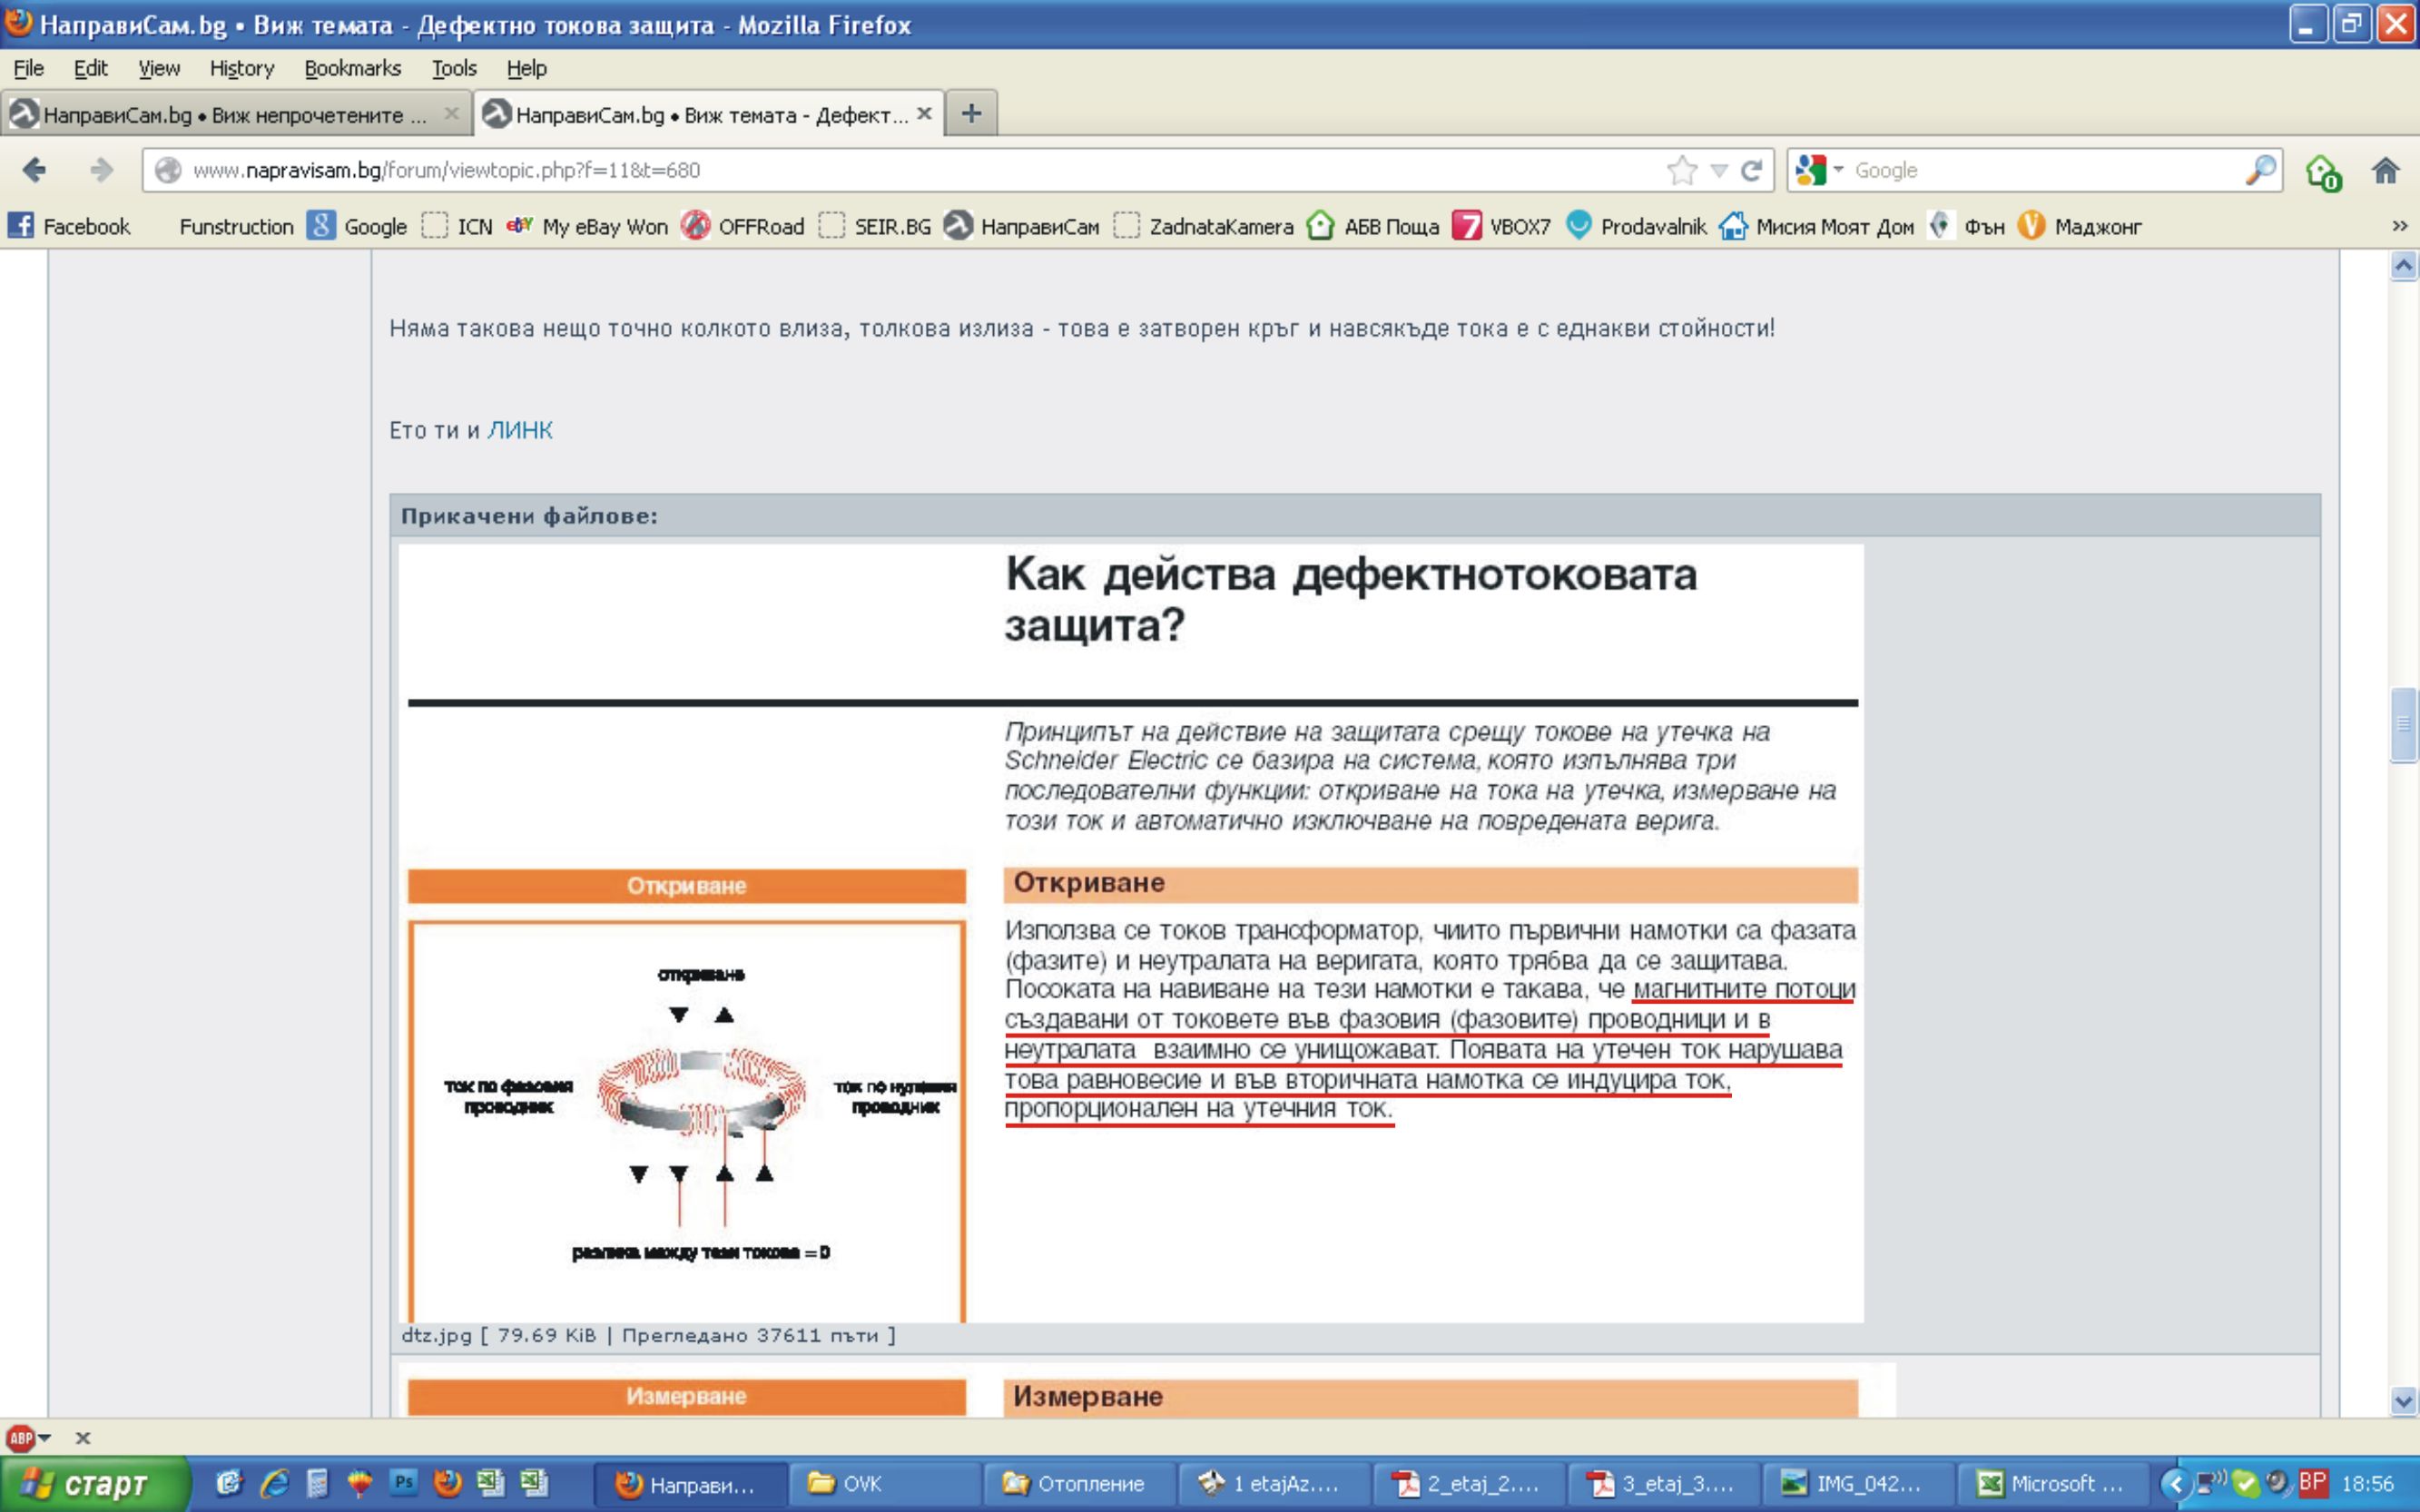Click the browser Back arrow button
This screenshot has height=1512, width=2420.
point(34,170)
